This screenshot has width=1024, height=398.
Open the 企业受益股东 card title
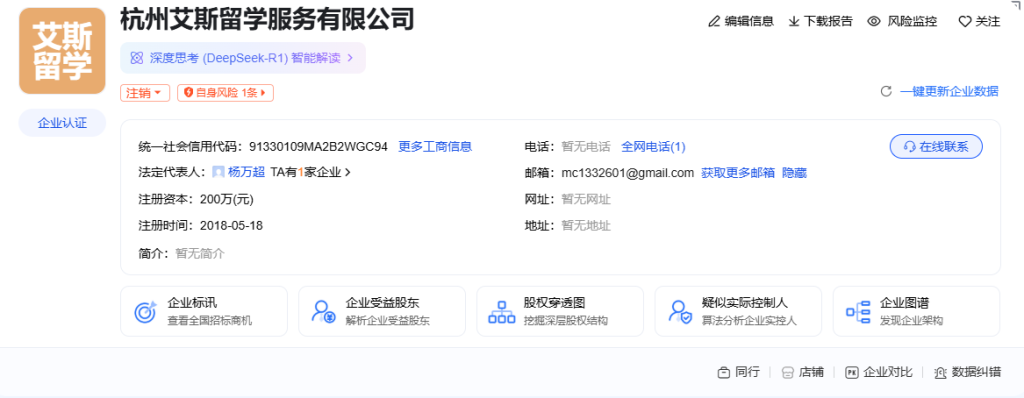(382, 303)
